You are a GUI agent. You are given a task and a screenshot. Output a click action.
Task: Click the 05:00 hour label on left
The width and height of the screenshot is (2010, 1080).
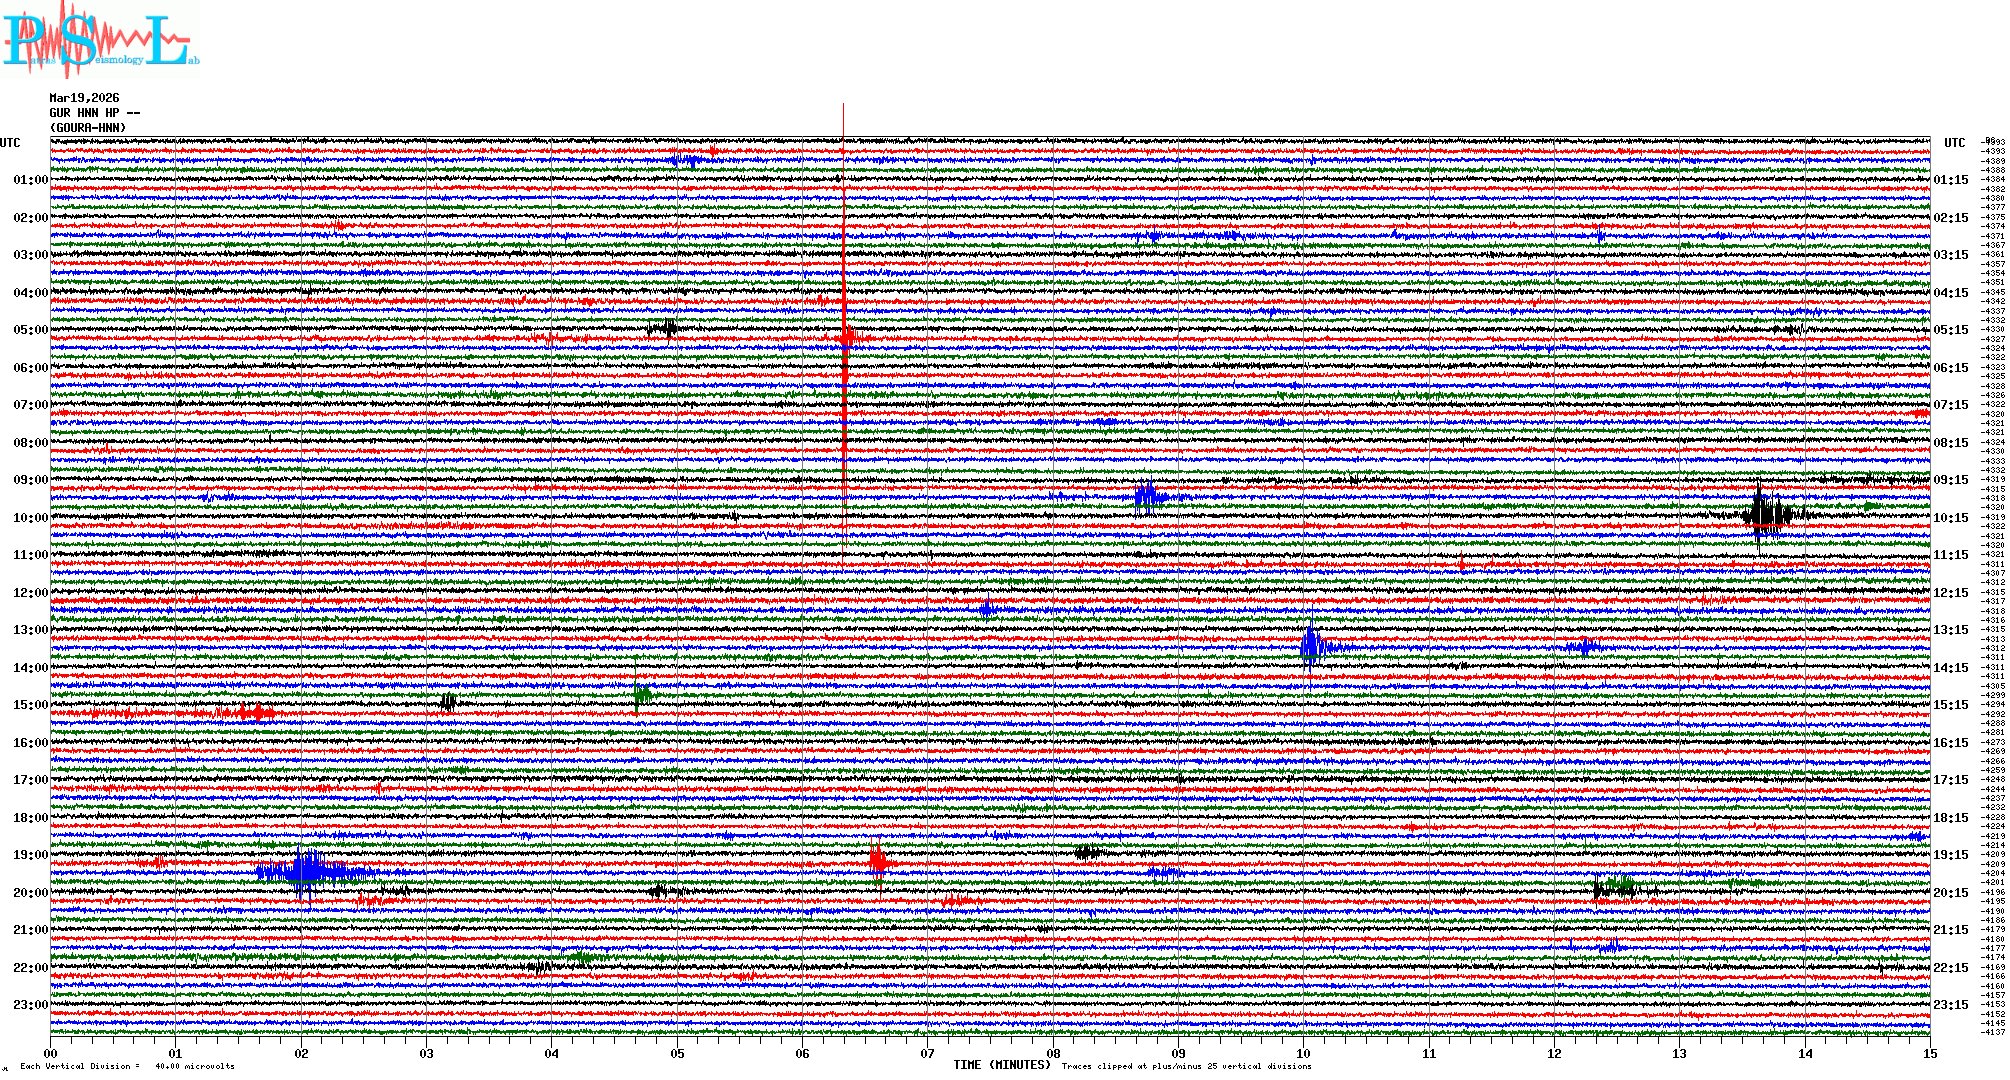click(30, 330)
